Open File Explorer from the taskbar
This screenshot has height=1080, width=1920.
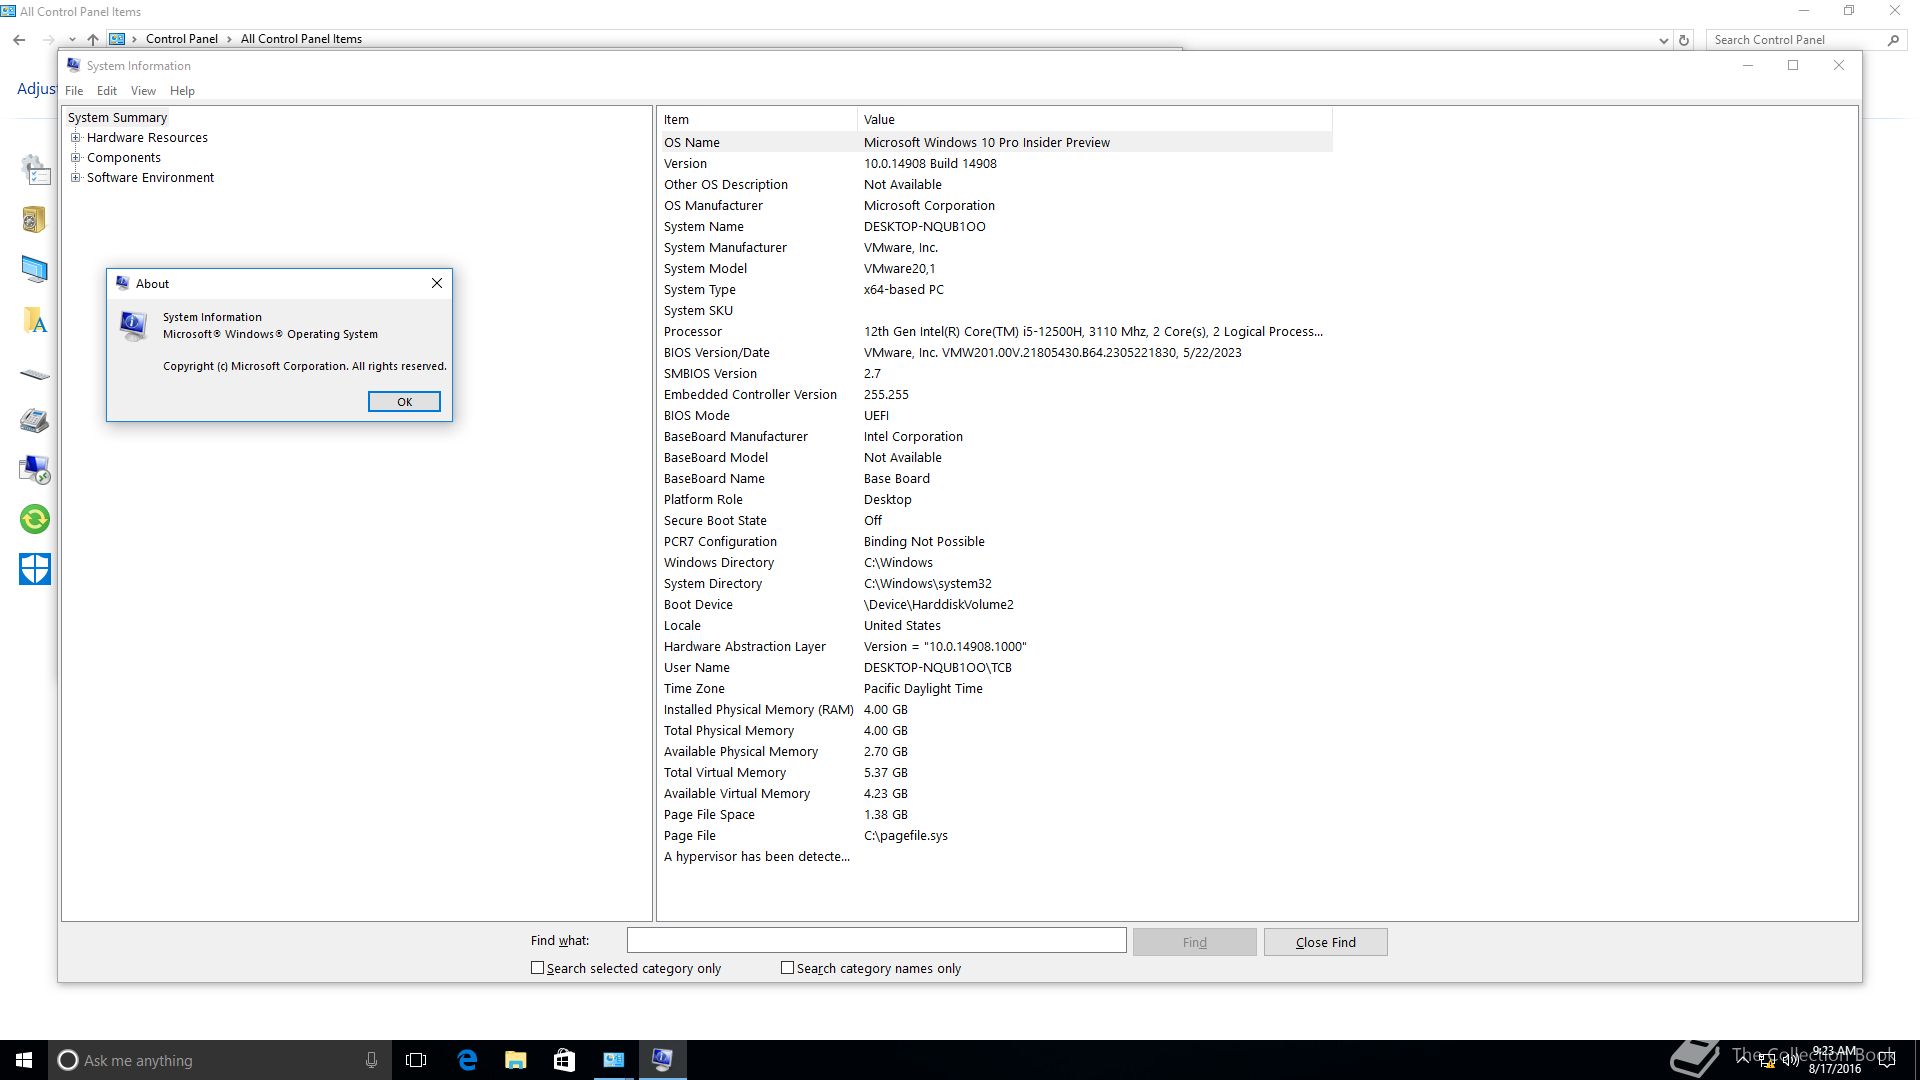(x=516, y=1060)
